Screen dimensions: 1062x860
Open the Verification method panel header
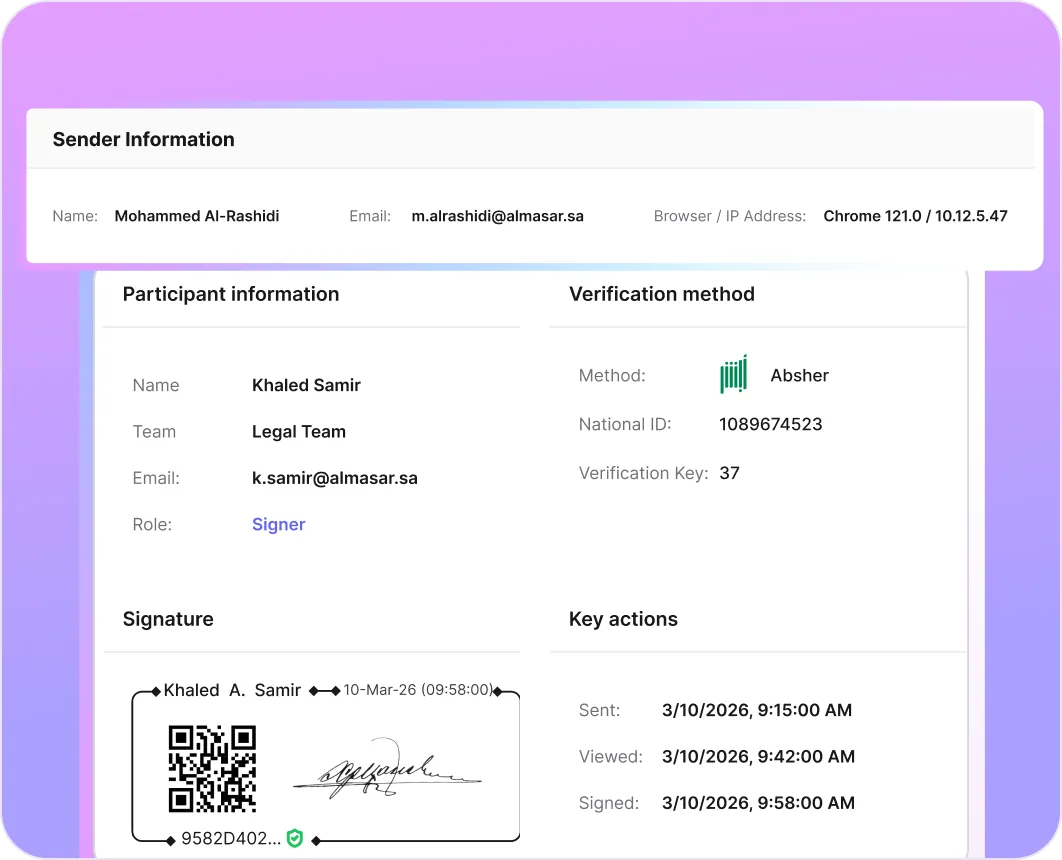pyautogui.click(x=662, y=294)
